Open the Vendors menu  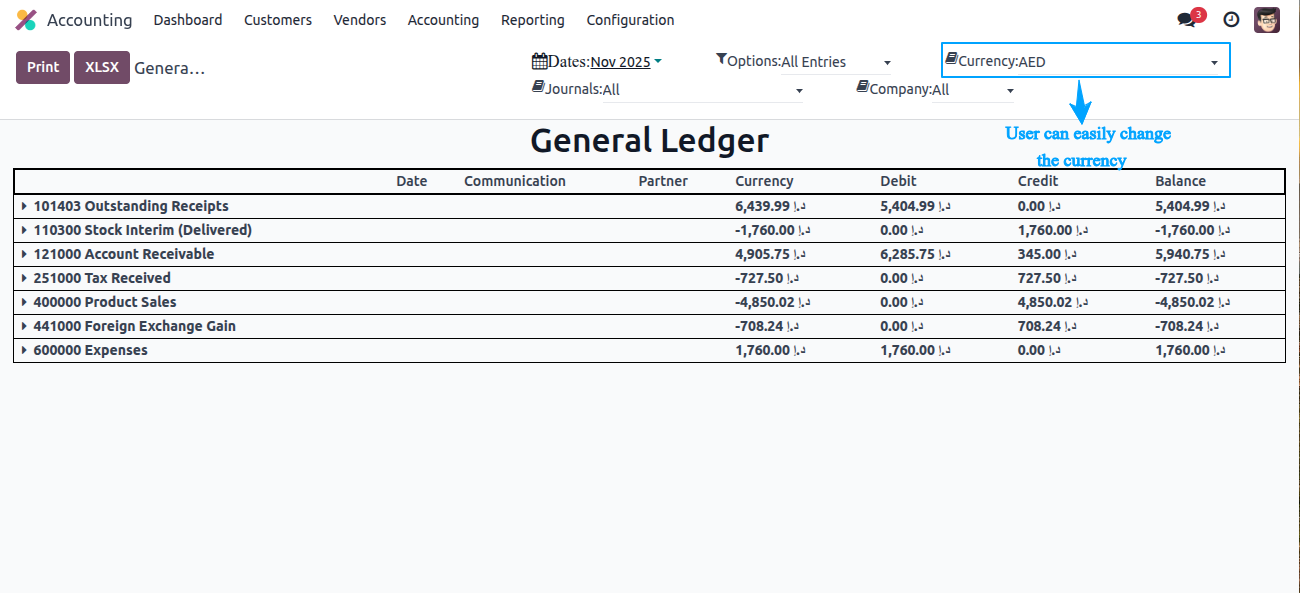360,20
